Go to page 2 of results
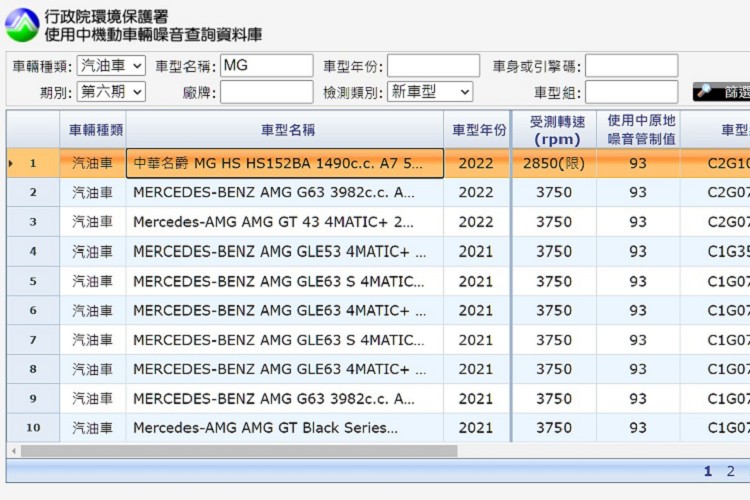The width and height of the screenshot is (750, 500). click(730, 471)
